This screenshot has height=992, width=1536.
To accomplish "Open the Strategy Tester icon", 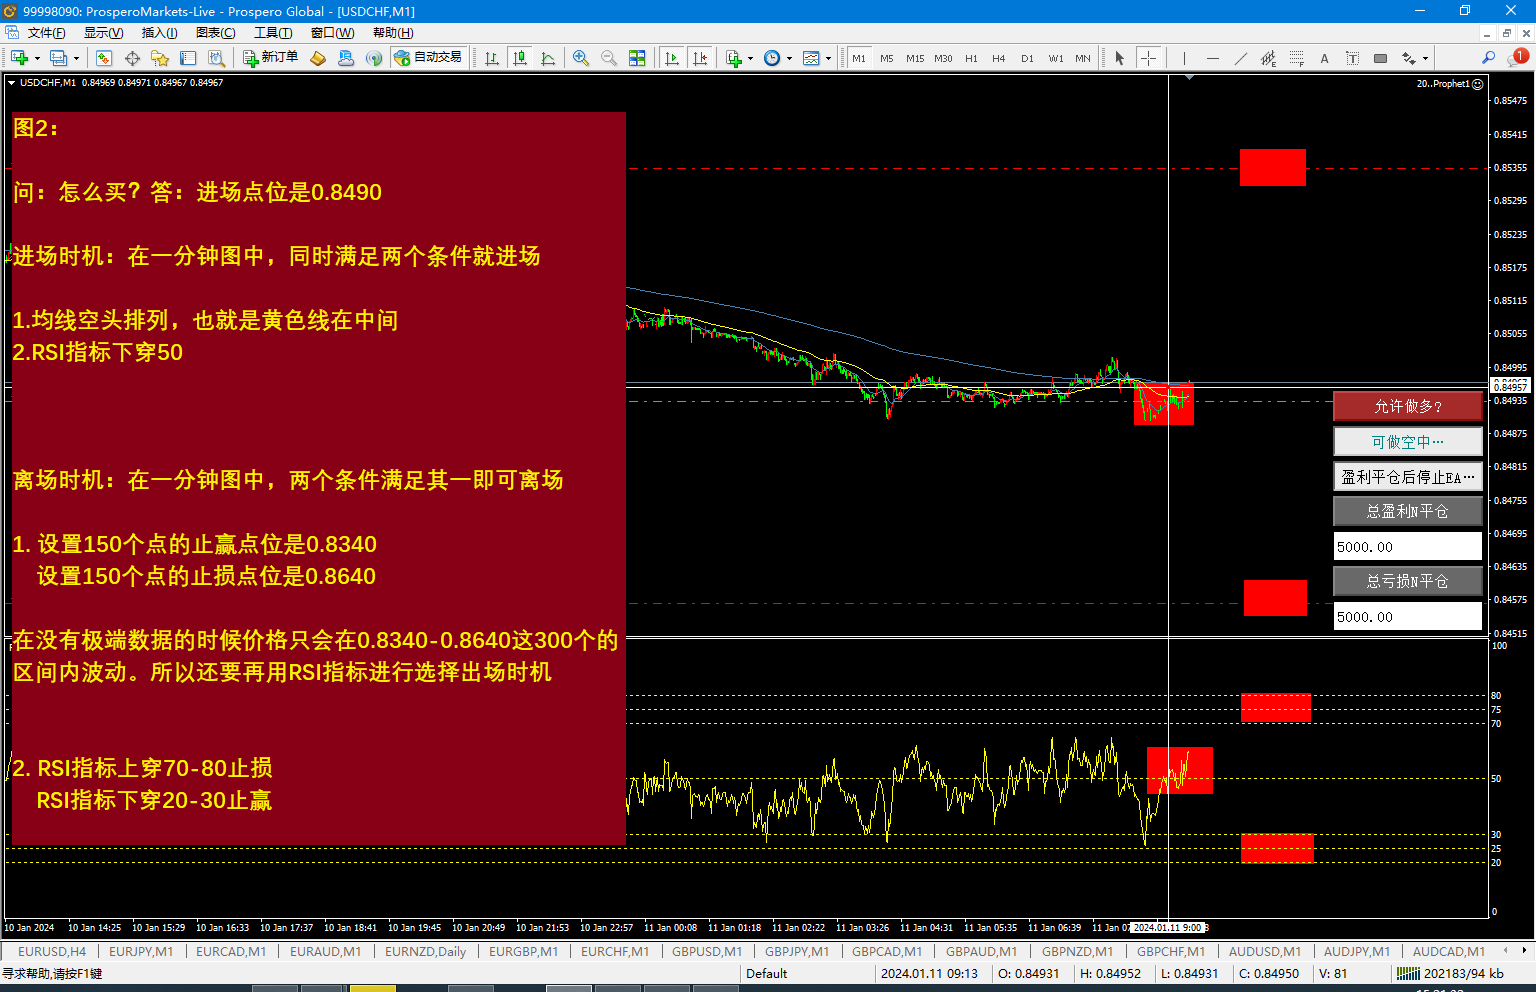I will tap(216, 58).
